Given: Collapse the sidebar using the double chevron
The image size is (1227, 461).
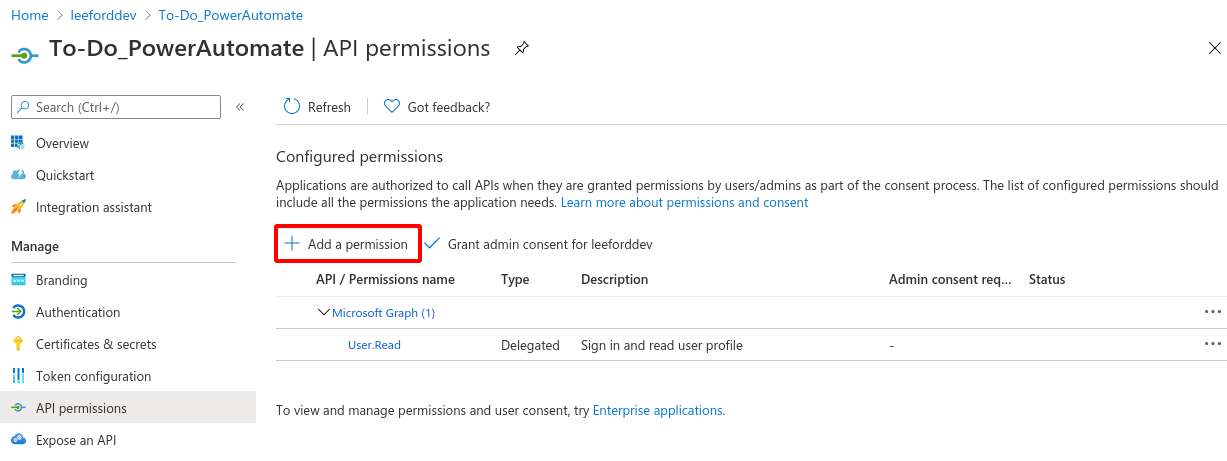Looking at the screenshot, I should pos(240,107).
